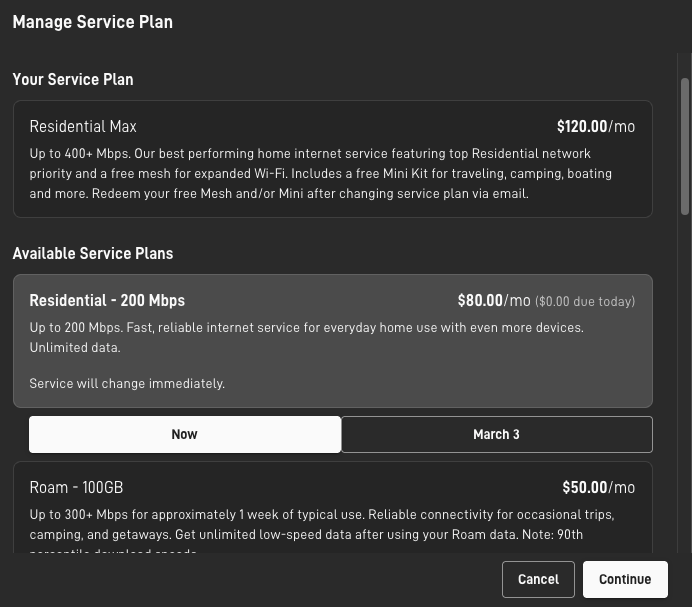
Task: Click the $120.00/mo current plan price
Action: pos(595,126)
